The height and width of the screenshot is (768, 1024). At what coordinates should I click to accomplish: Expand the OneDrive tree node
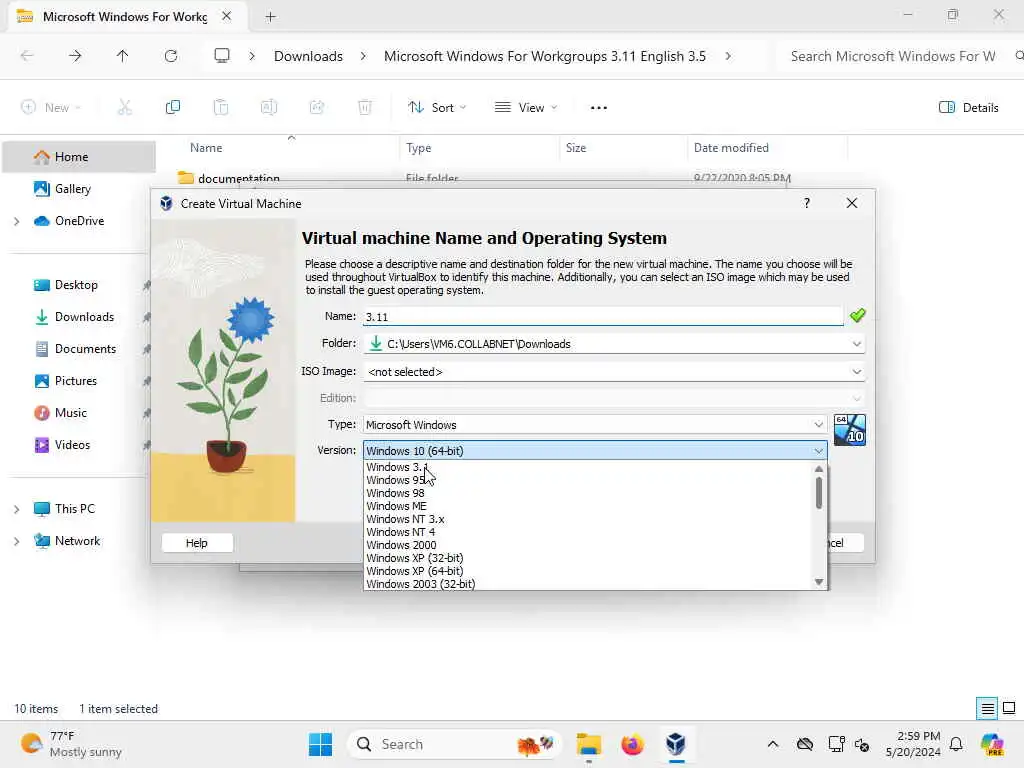(16, 221)
